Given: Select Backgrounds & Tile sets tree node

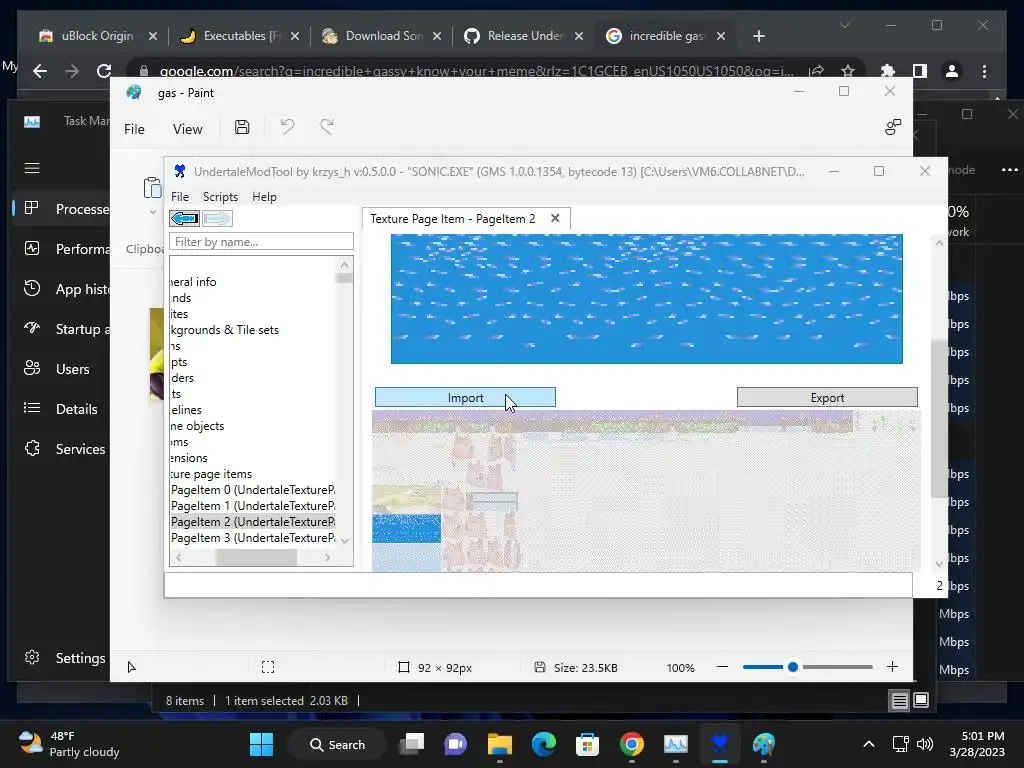Looking at the screenshot, I should 225,330.
